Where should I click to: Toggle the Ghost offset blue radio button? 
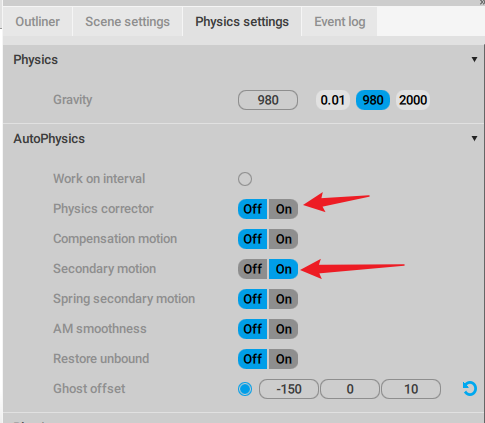(245, 389)
